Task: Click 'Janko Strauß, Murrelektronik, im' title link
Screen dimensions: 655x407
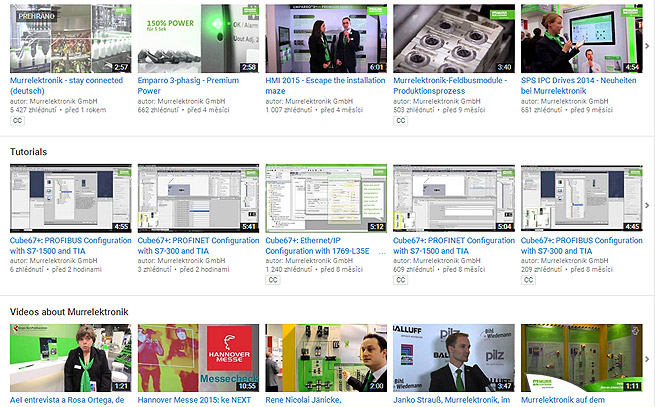Action: pos(452,400)
